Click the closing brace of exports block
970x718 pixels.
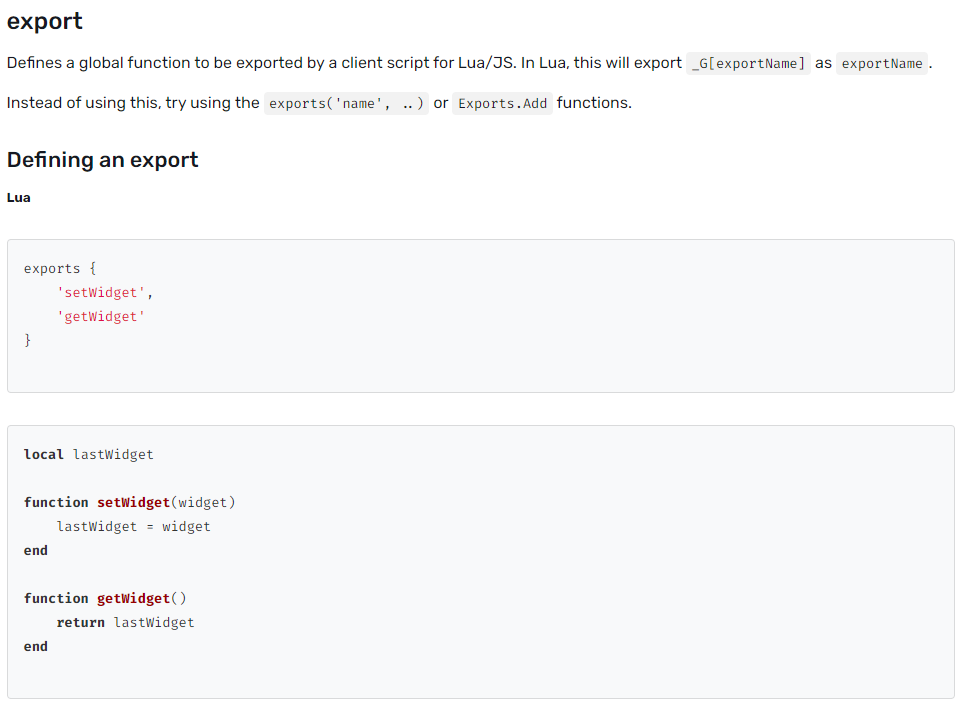coord(28,340)
